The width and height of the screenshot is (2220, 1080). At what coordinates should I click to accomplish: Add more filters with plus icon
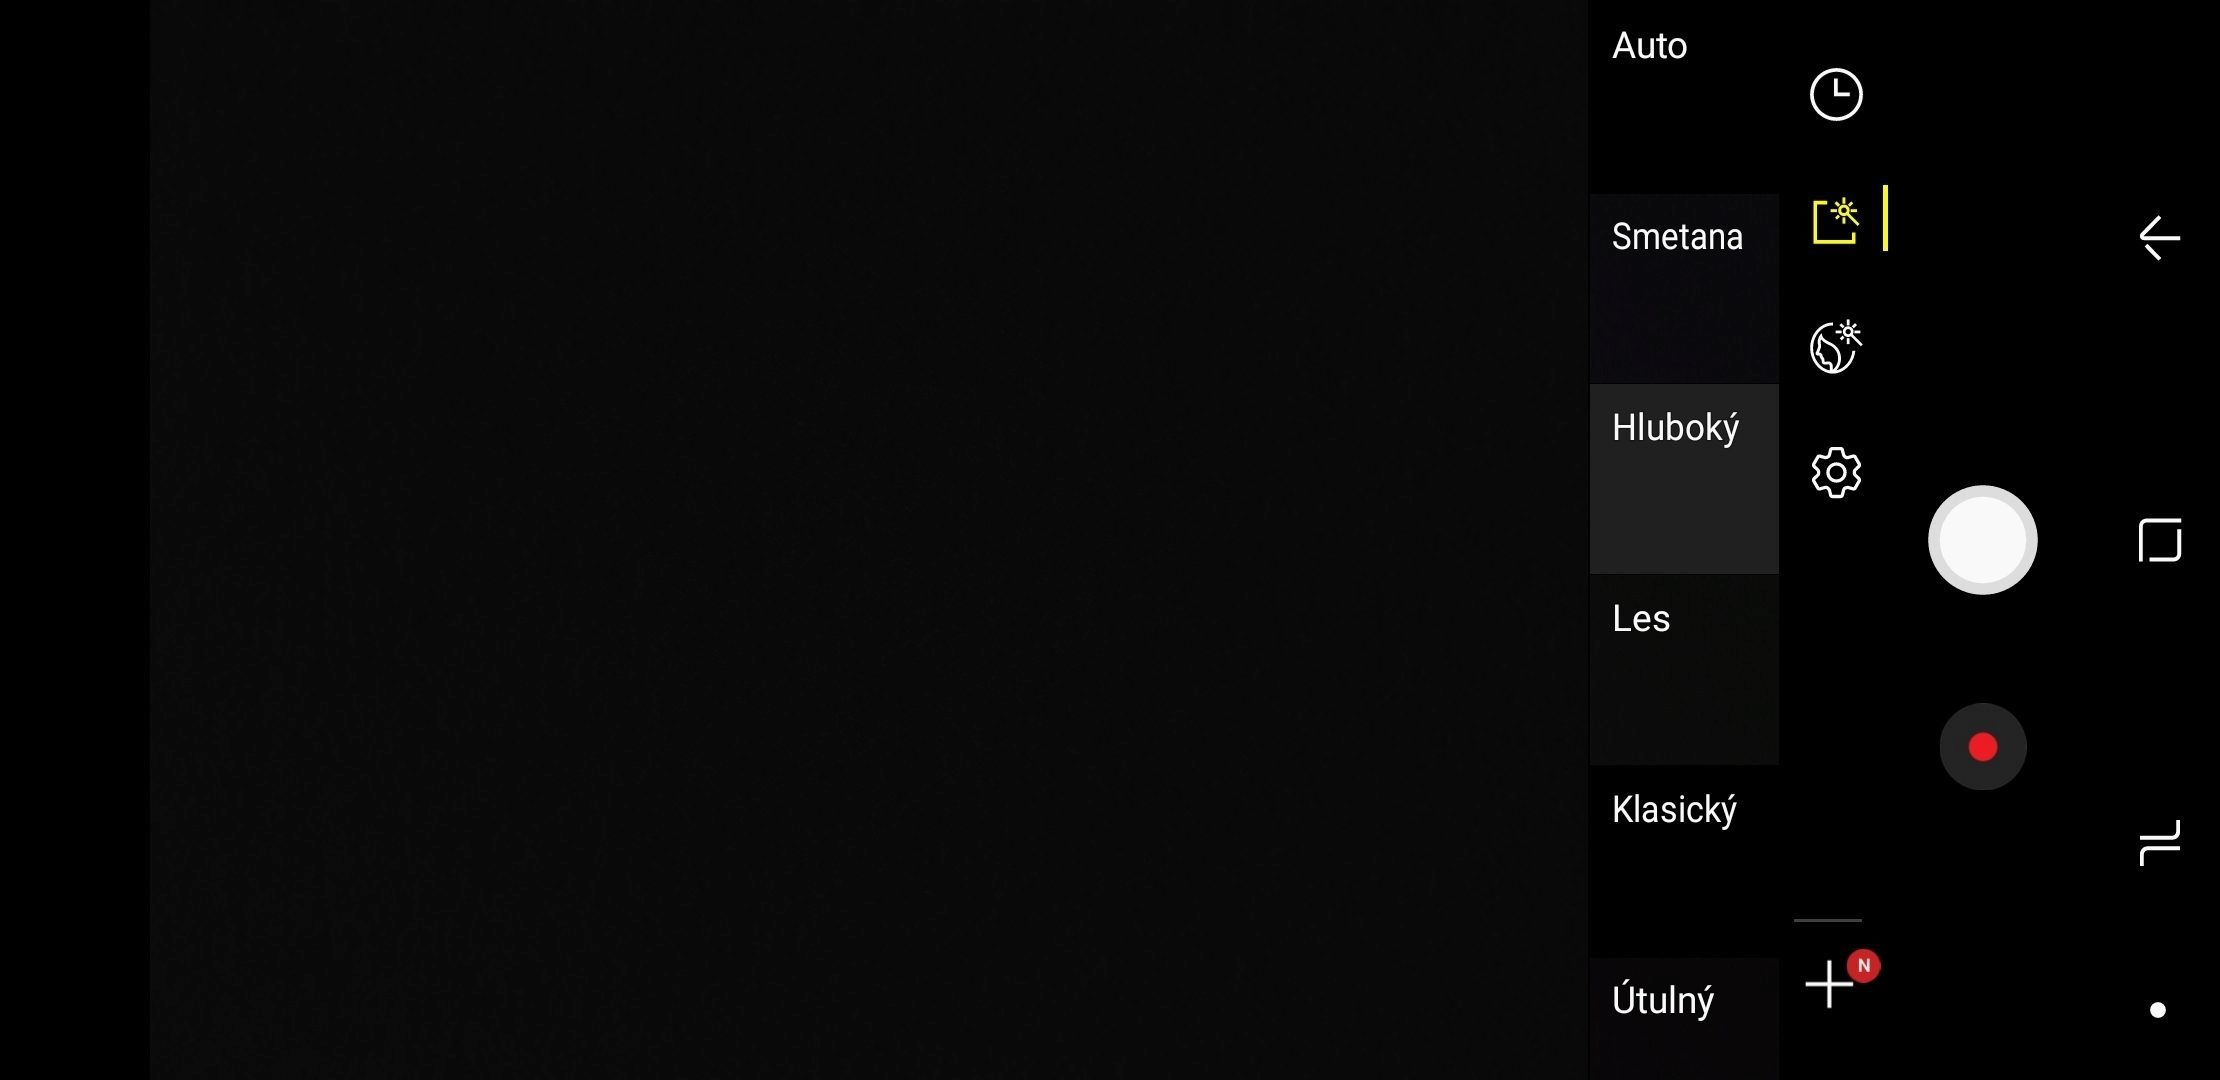click(1829, 985)
